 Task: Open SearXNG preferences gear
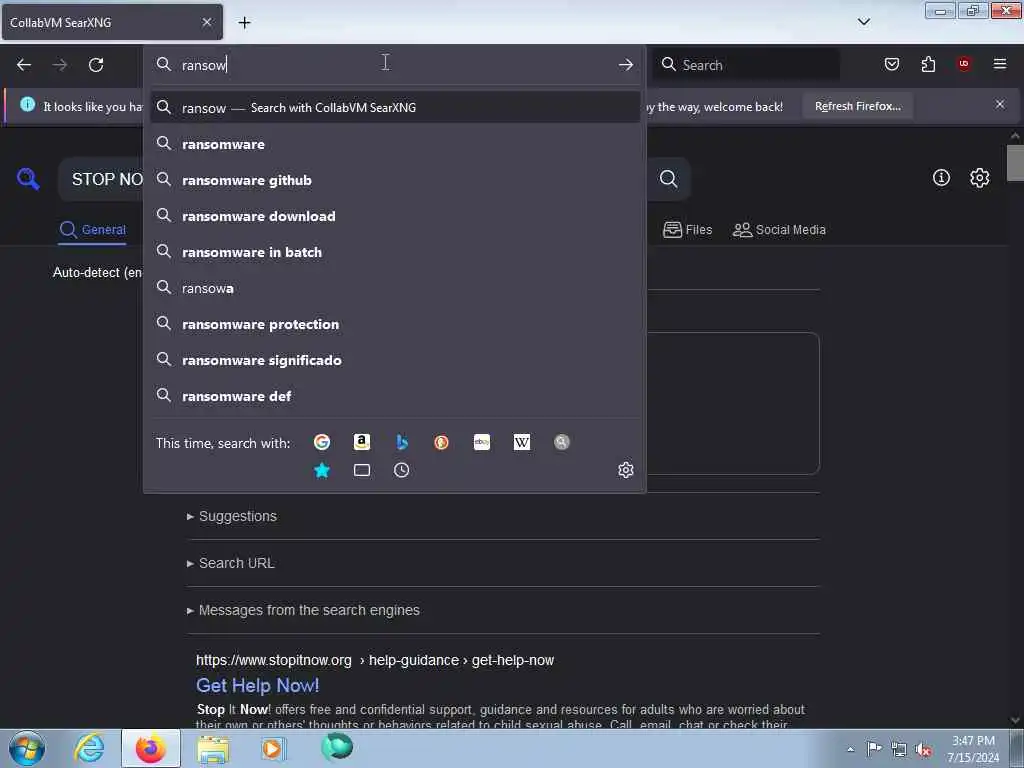(x=980, y=177)
